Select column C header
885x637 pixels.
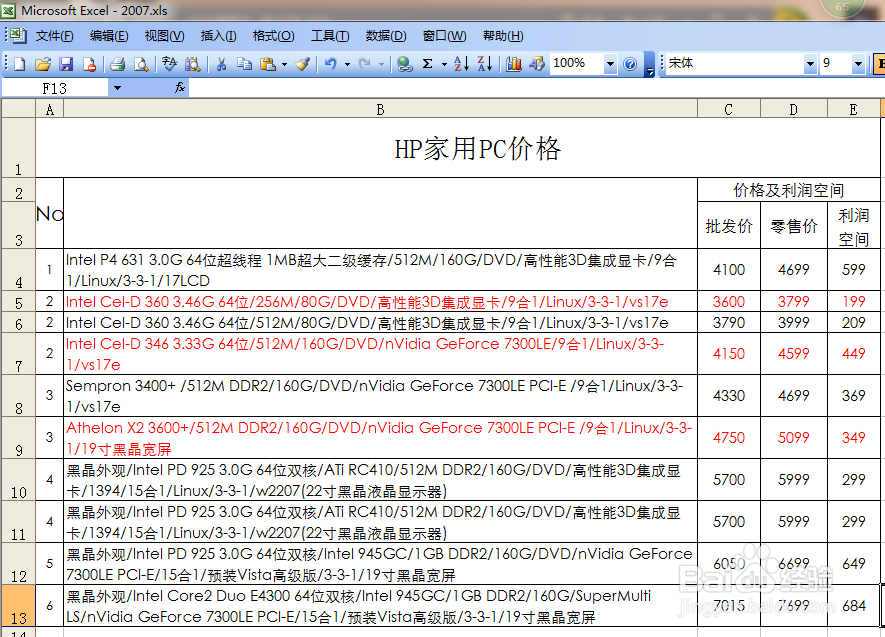click(729, 109)
